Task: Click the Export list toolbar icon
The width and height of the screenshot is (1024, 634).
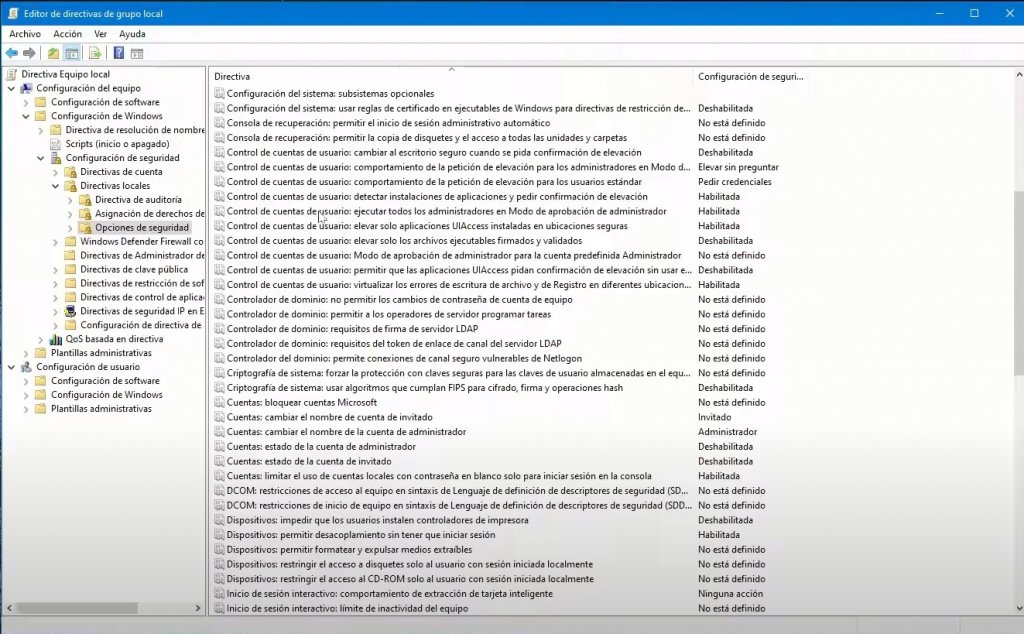Action: [95, 53]
